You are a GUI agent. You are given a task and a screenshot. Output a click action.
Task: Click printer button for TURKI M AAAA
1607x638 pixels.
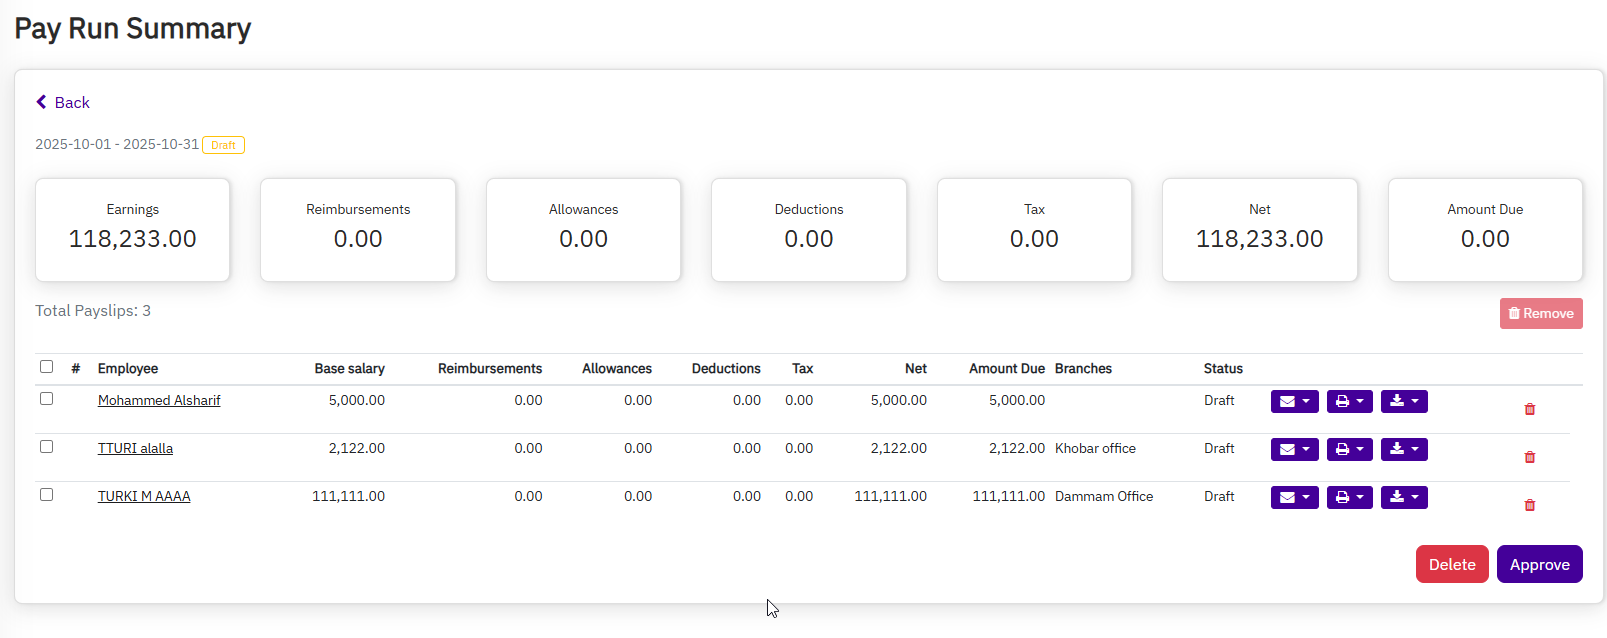(x=1349, y=497)
